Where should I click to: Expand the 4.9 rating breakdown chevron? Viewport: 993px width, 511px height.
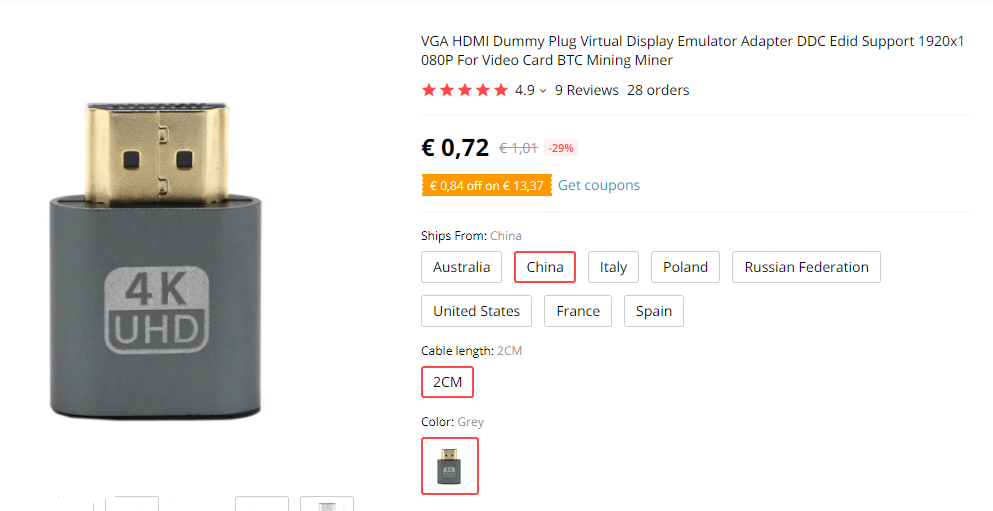pos(543,91)
